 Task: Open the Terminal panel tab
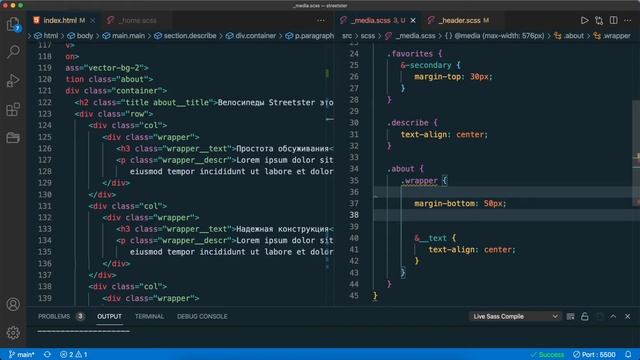(149, 317)
